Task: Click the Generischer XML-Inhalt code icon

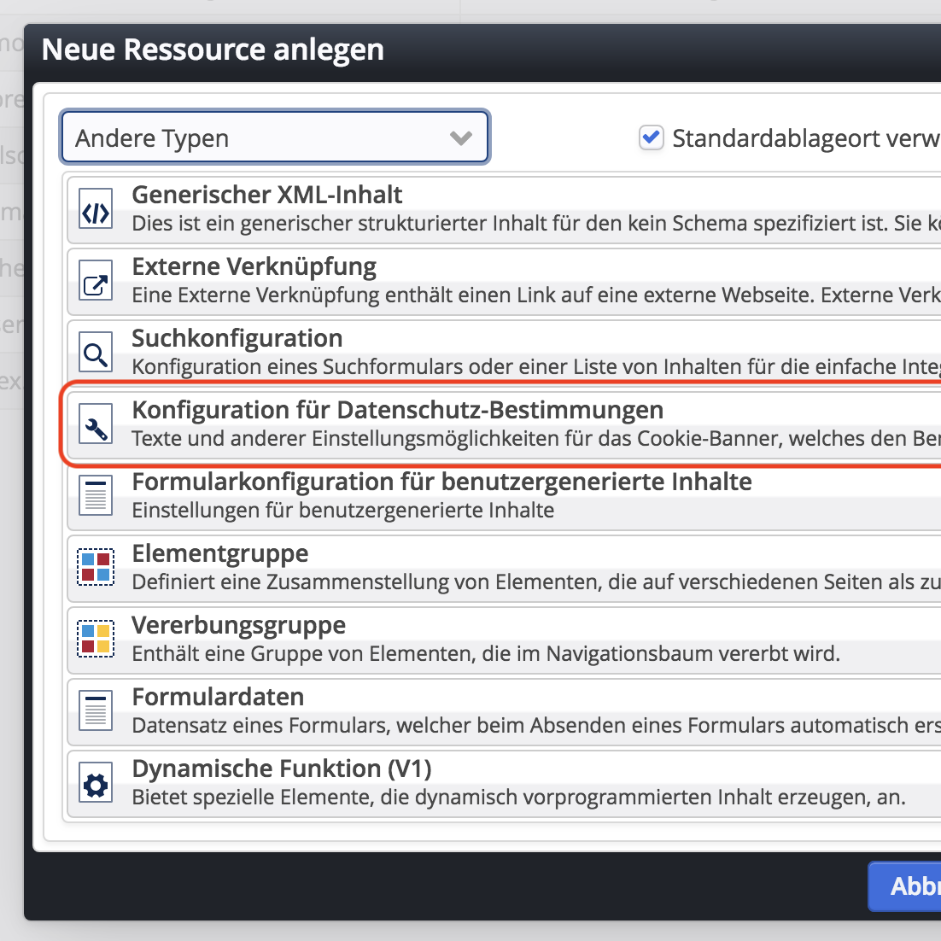Action: click(x=95, y=209)
